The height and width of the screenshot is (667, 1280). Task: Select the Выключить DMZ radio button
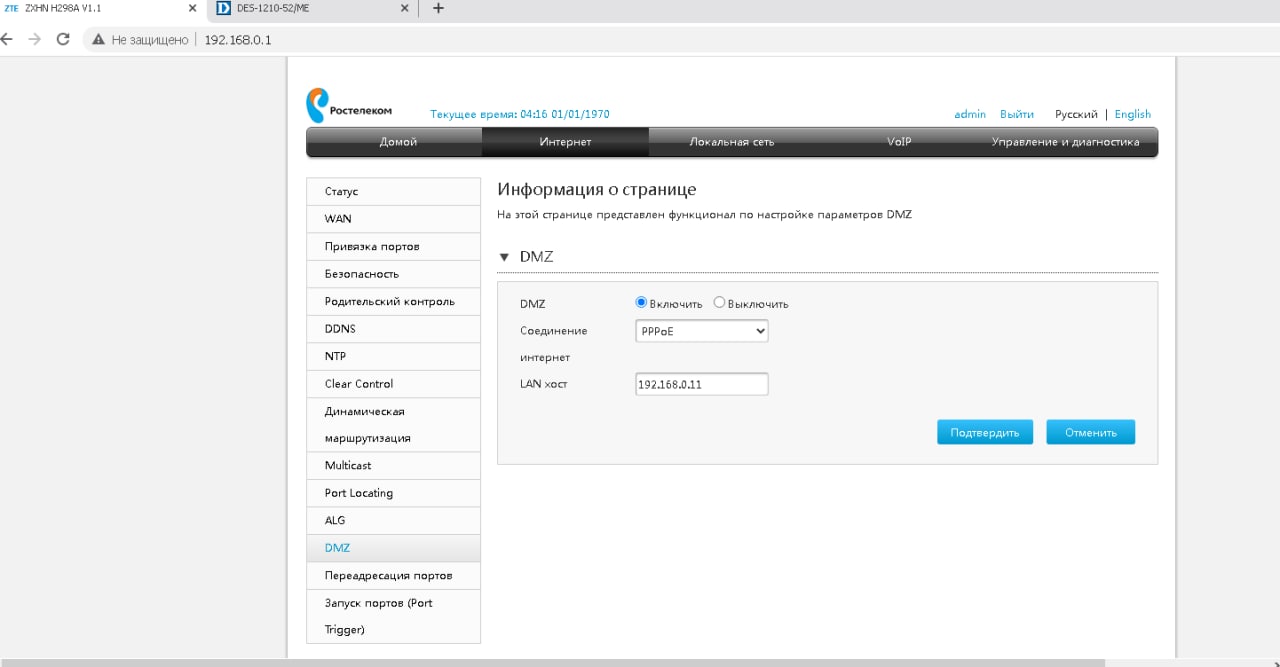719,302
